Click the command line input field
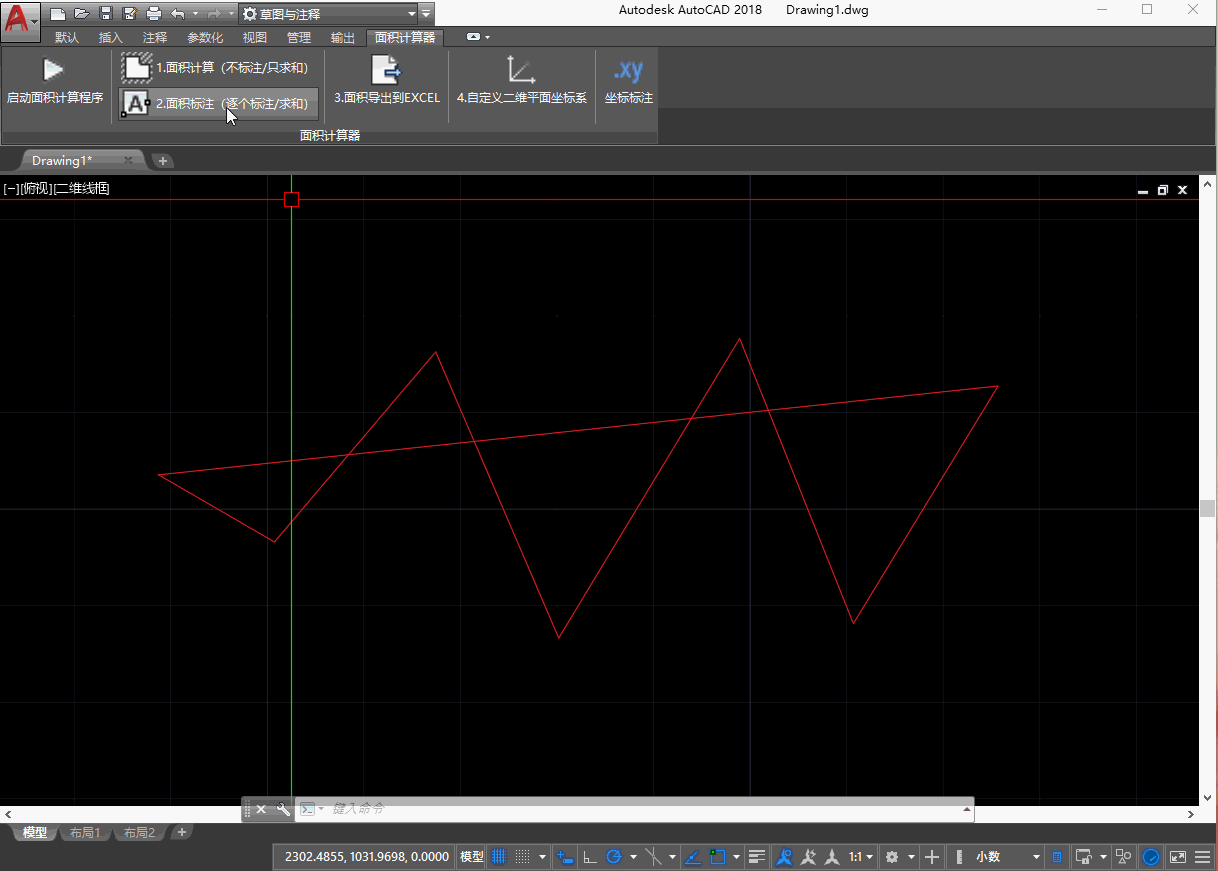 coord(640,808)
